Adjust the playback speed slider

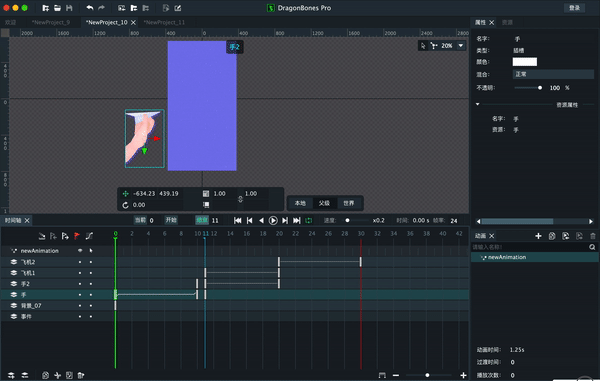[x=347, y=220]
